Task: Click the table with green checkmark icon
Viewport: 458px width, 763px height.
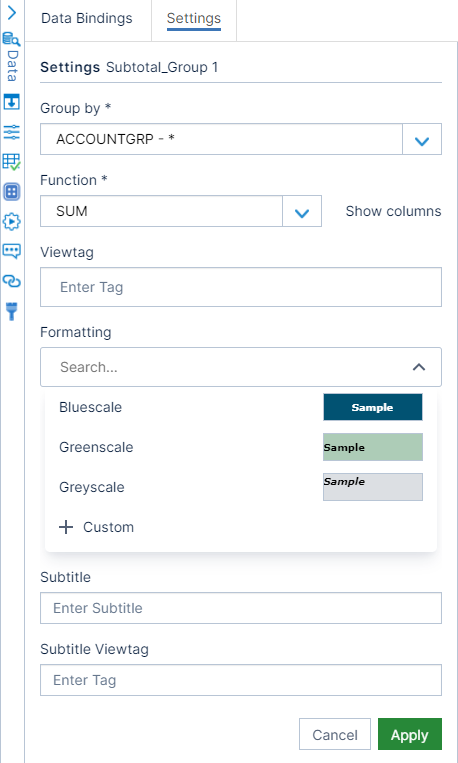Action: pos(12,162)
